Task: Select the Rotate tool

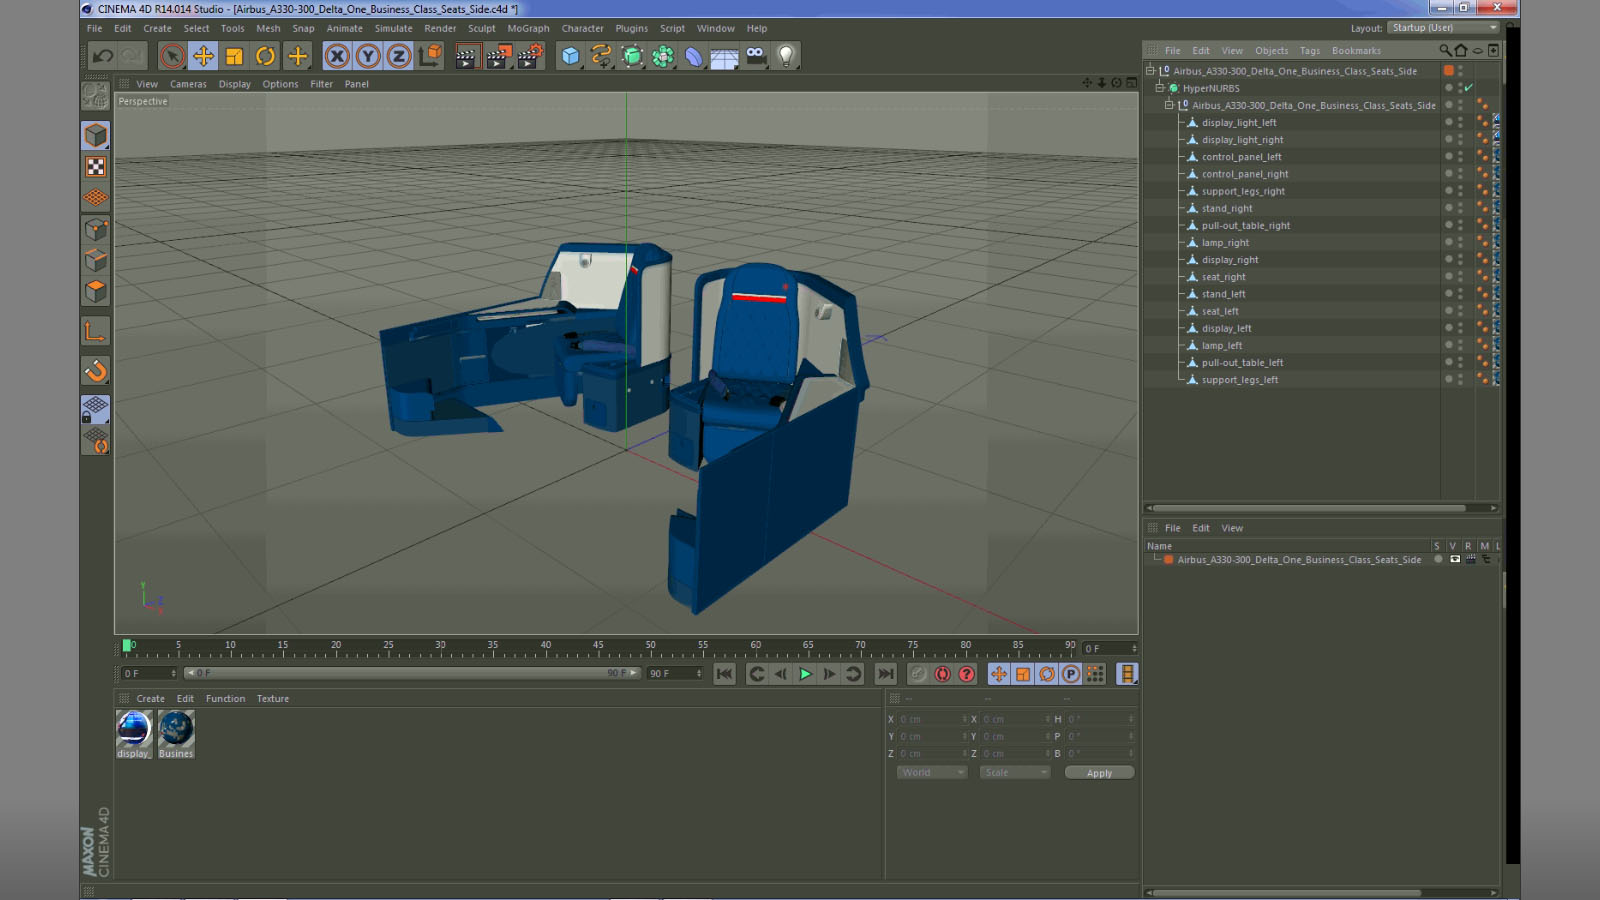Action: [x=265, y=56]
